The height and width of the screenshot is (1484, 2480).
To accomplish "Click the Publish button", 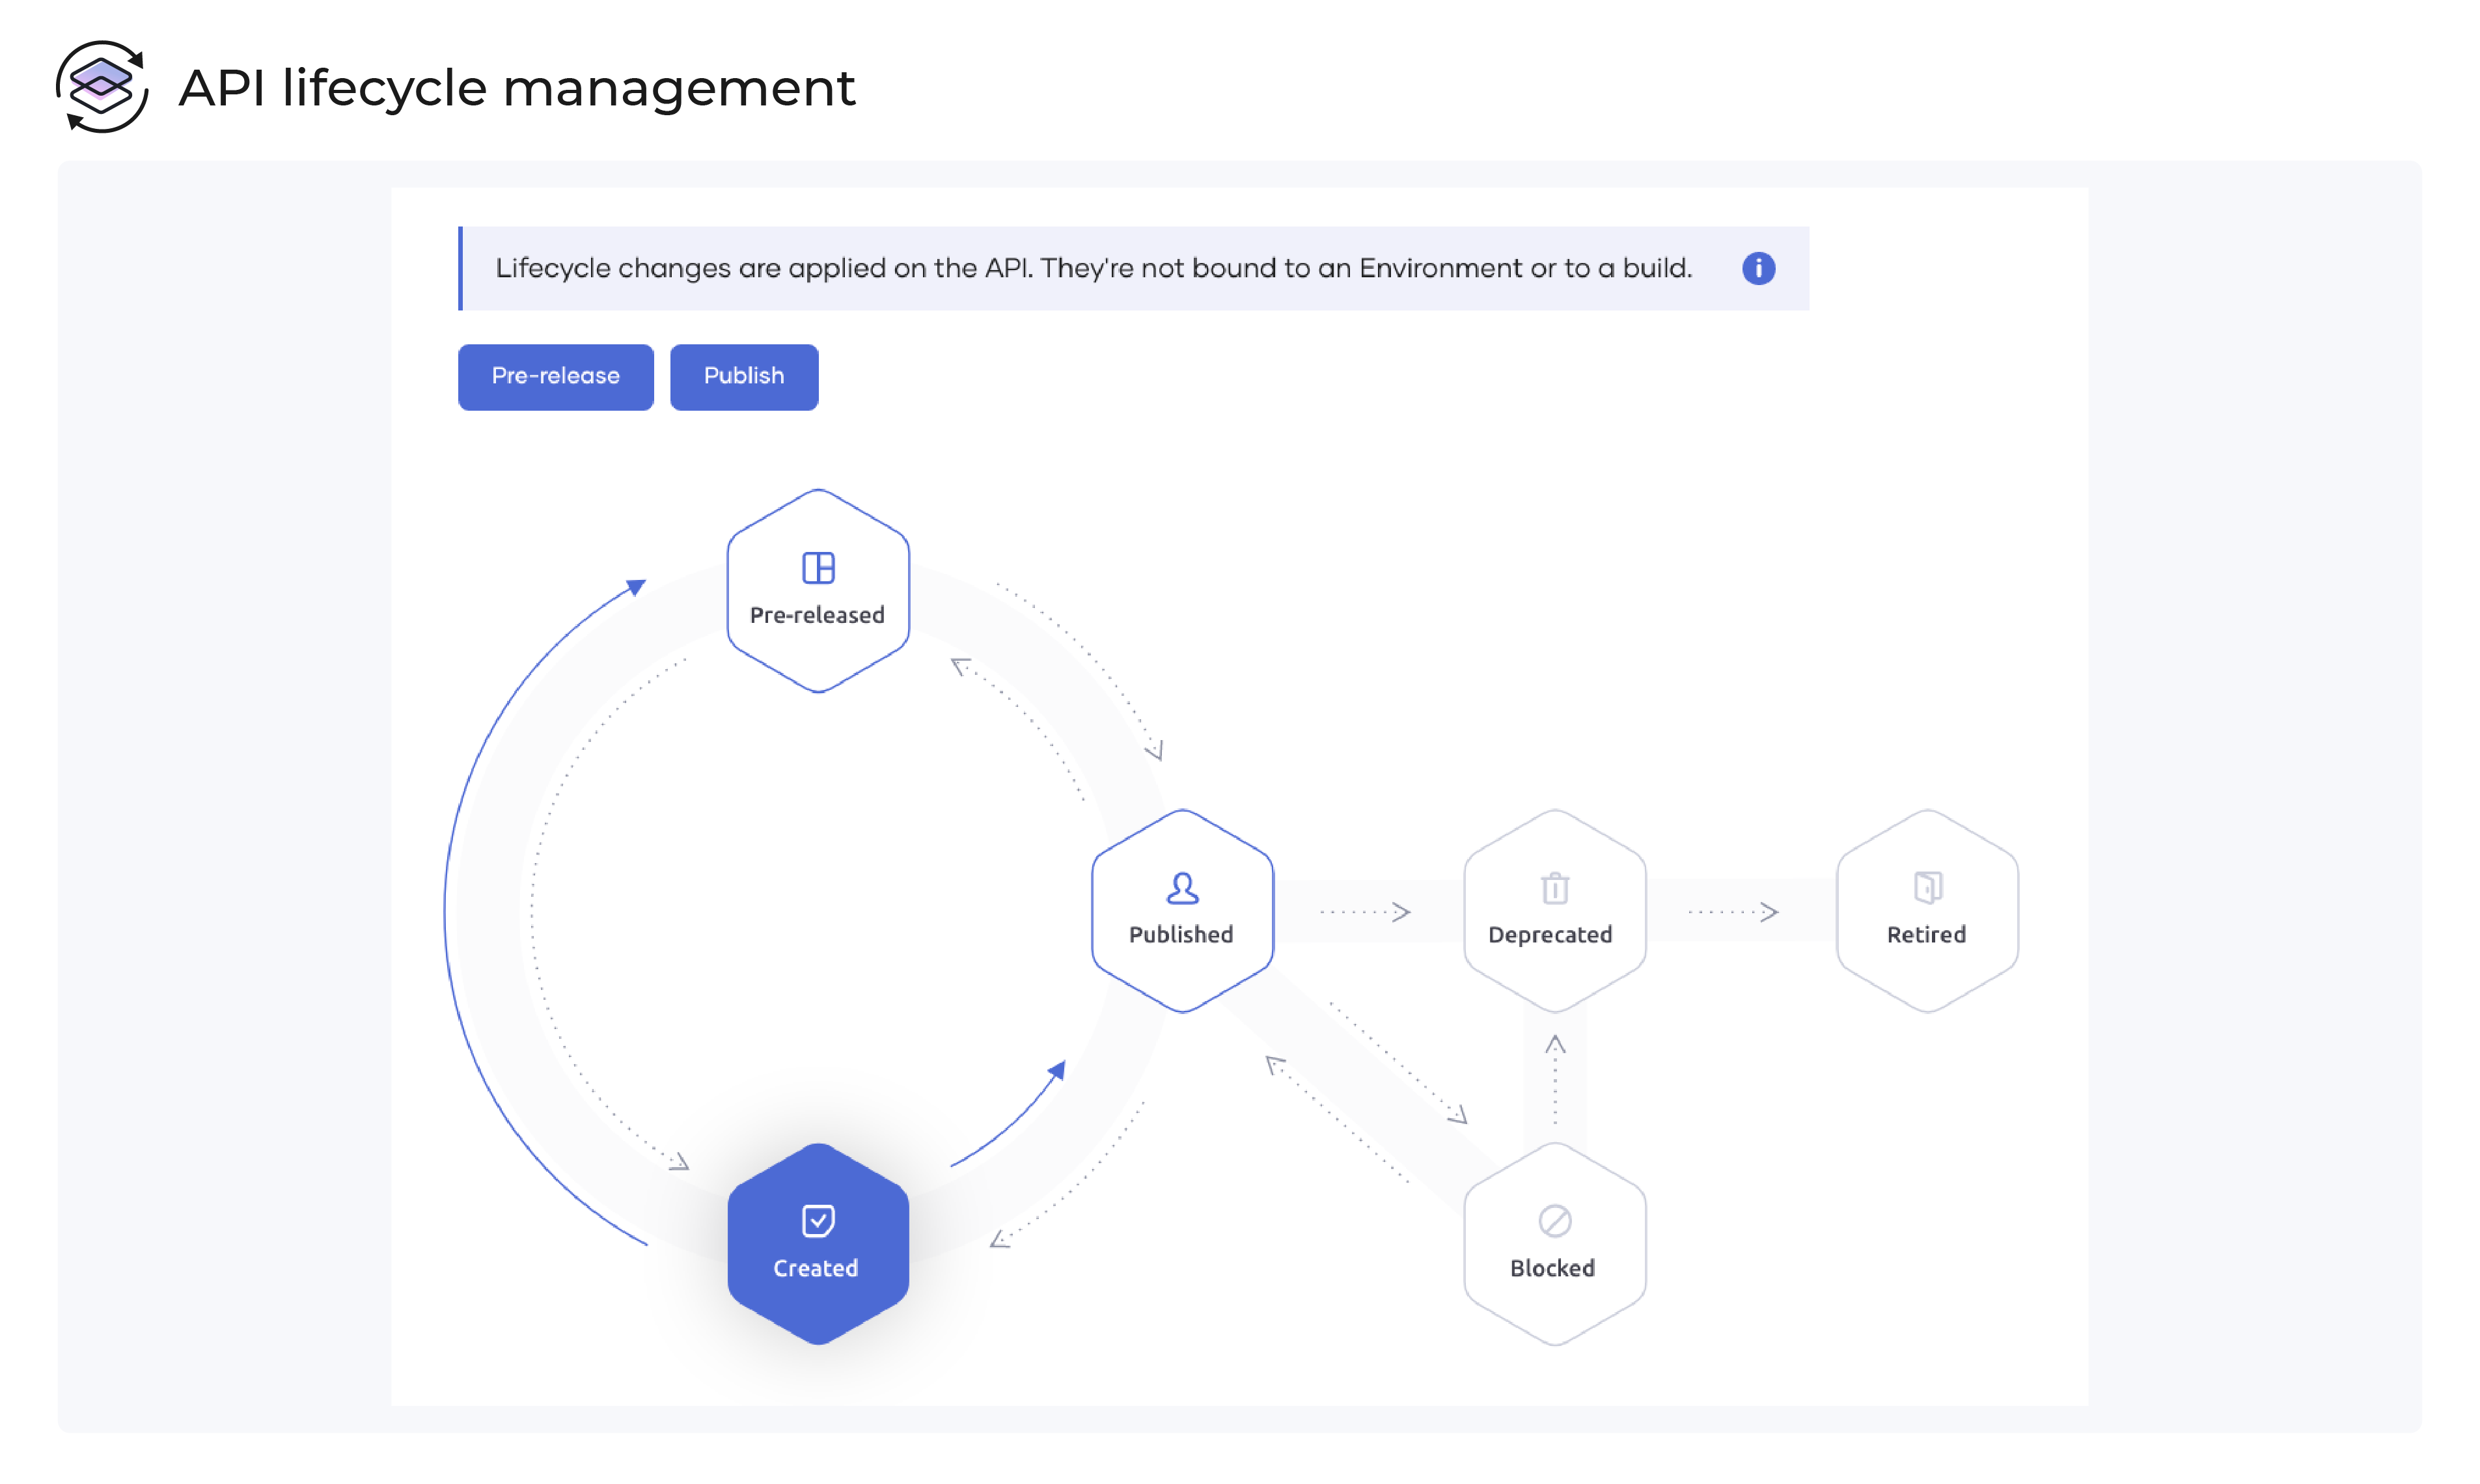I will point(743,377).
